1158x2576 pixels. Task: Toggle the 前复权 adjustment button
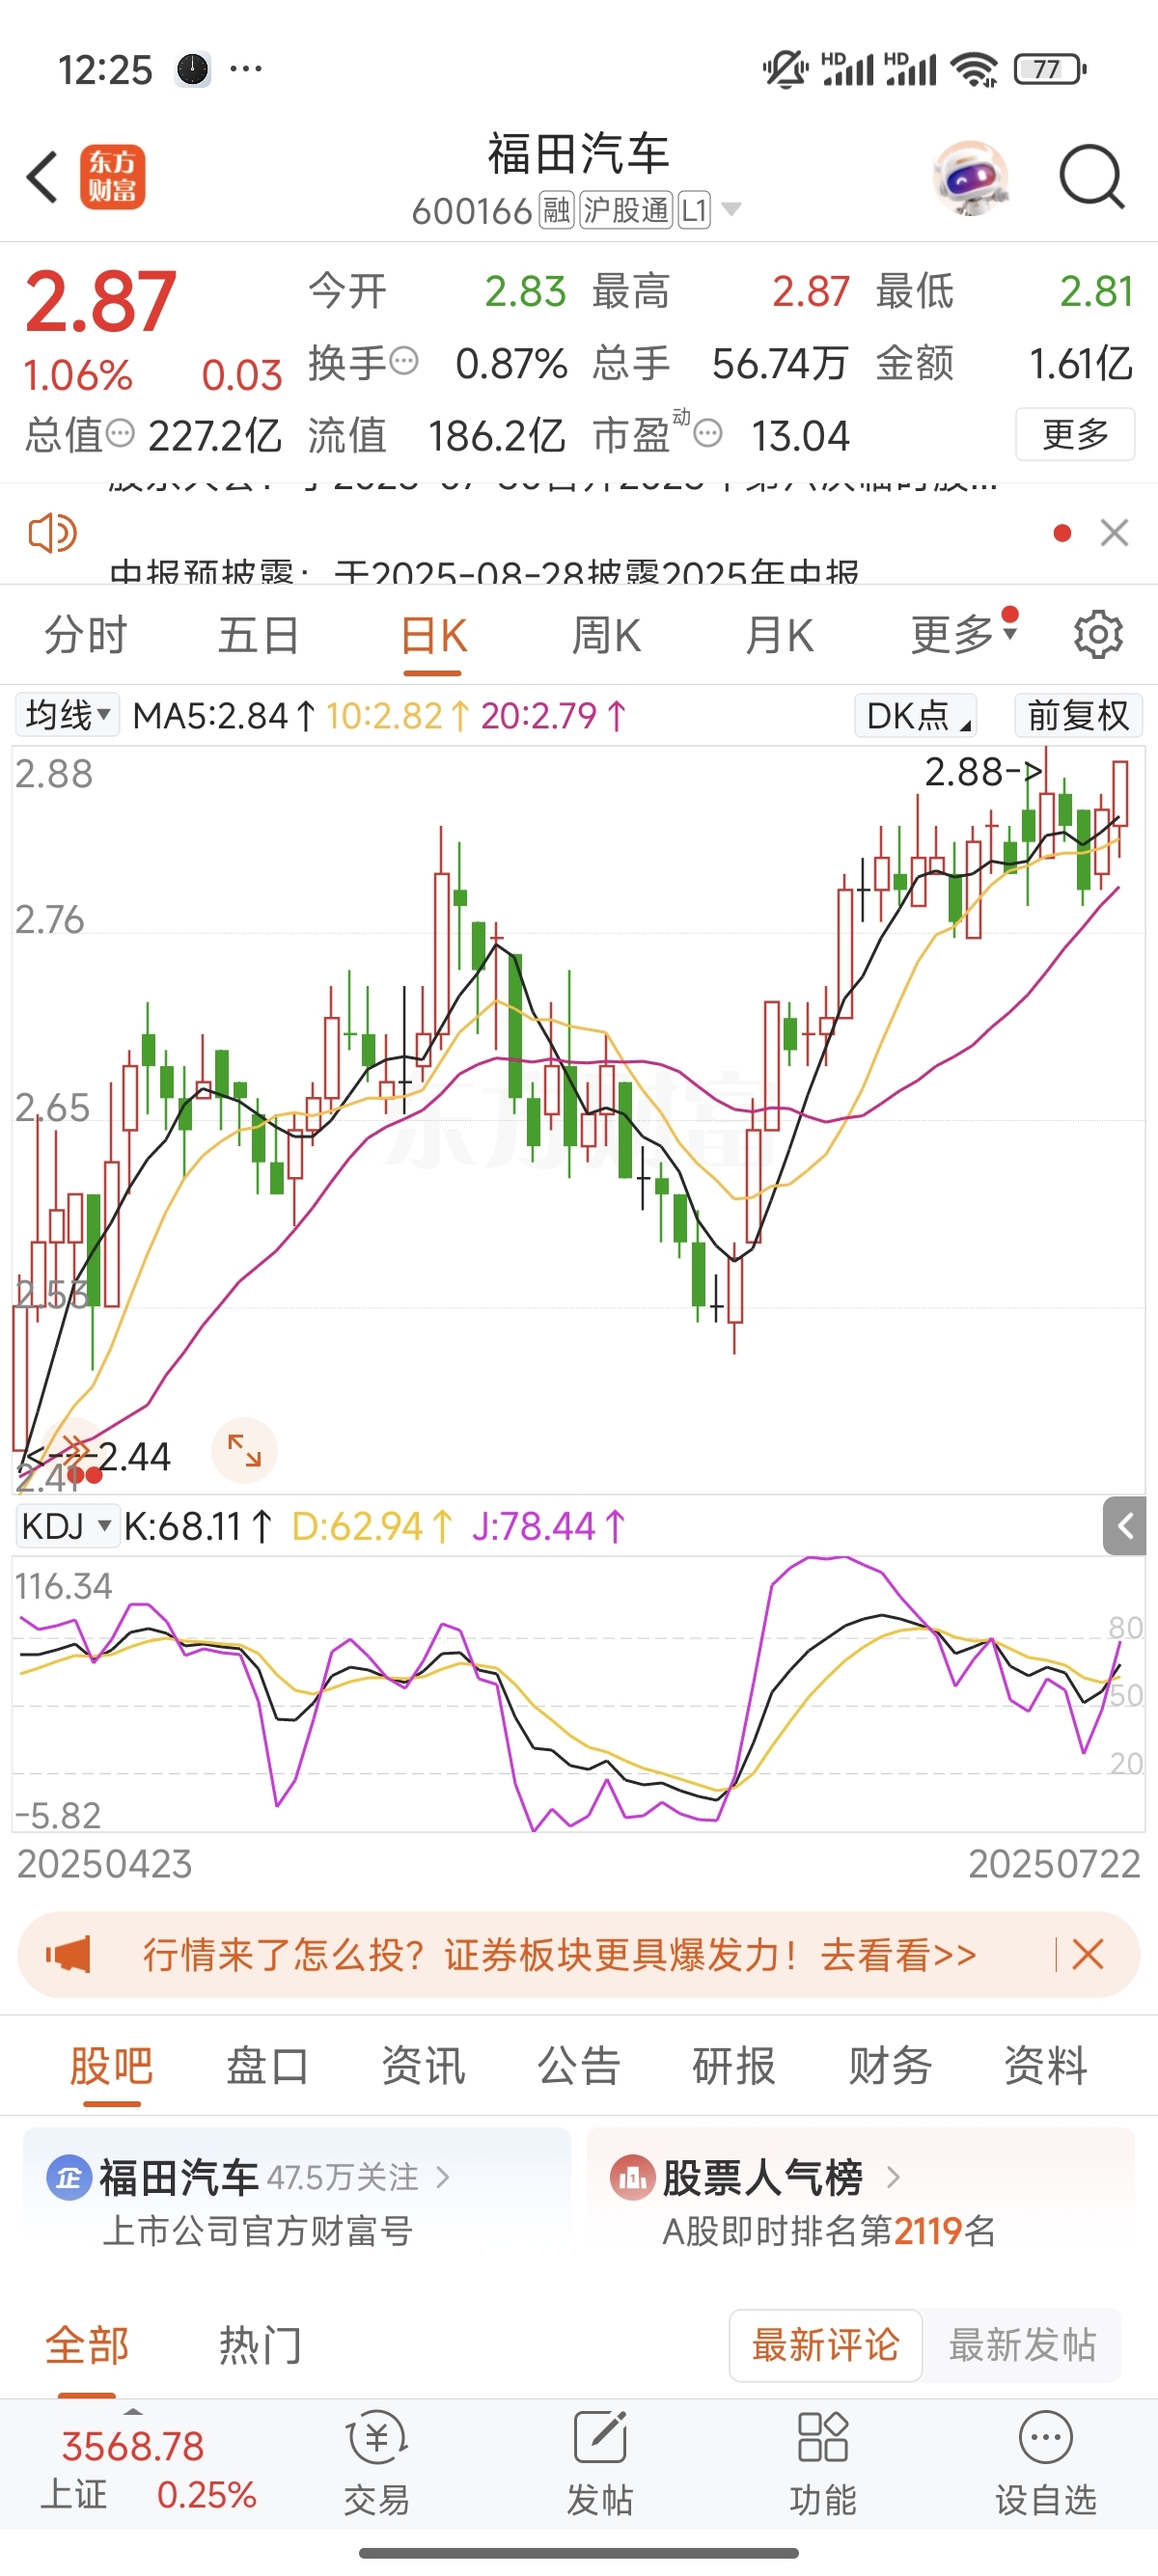1078,716
